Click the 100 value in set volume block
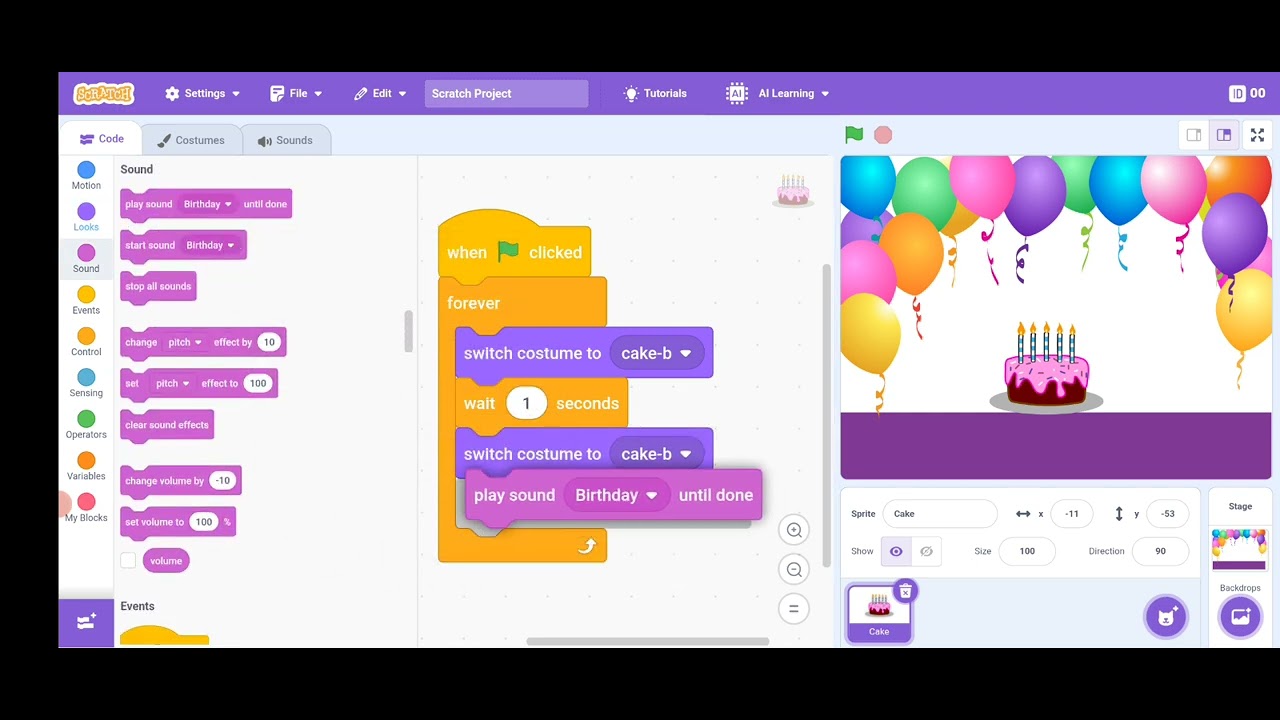 coord(204,522)
